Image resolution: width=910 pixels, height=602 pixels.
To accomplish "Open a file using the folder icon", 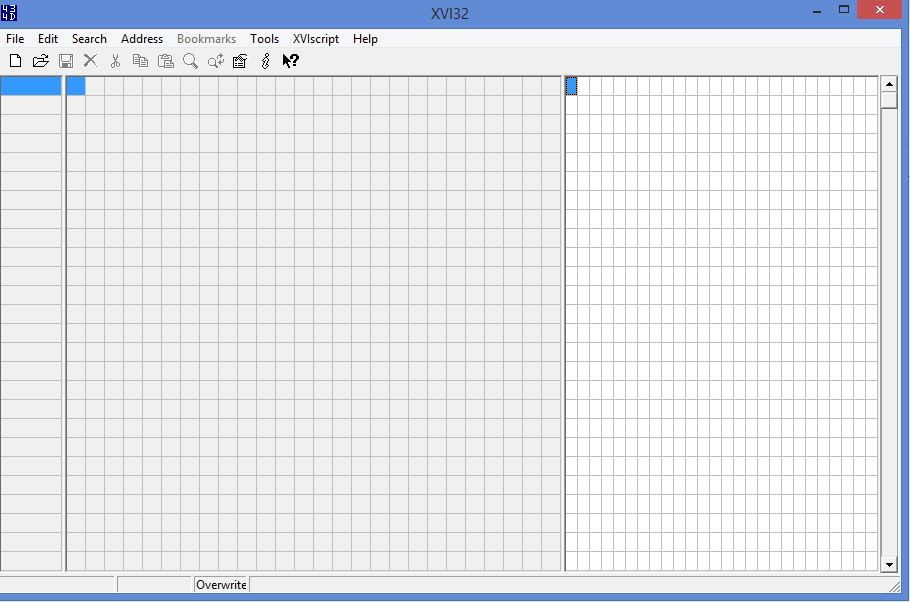I will pyautogui.click(x=41, y=61).
